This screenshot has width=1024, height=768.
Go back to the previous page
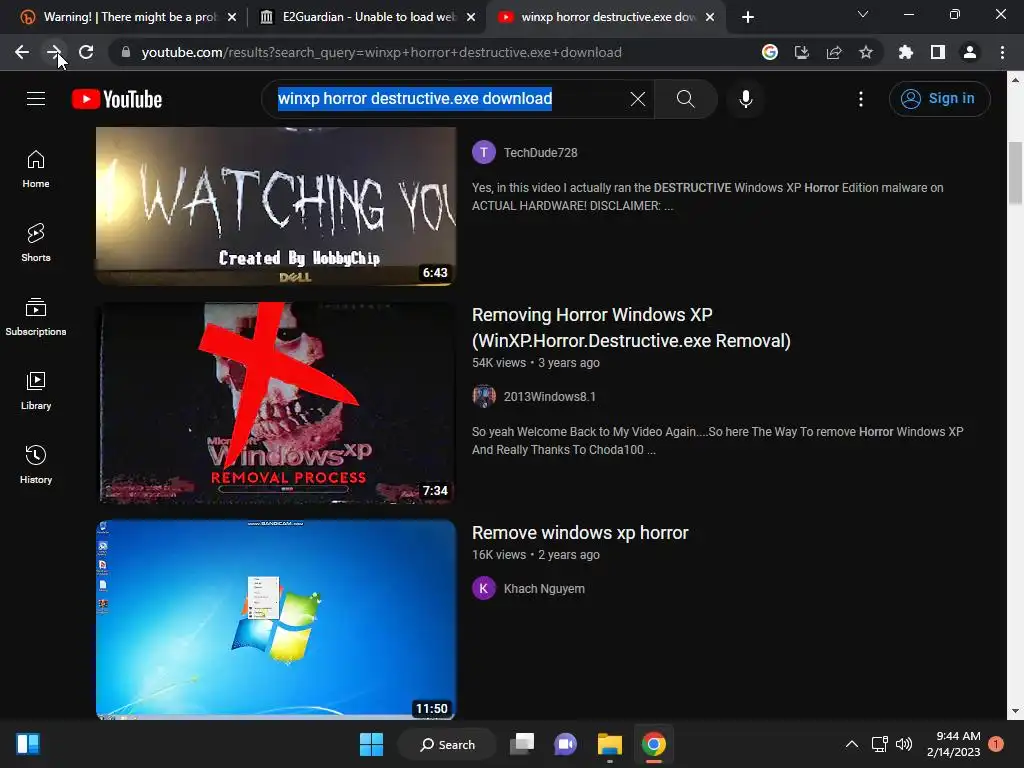point(22,52)
